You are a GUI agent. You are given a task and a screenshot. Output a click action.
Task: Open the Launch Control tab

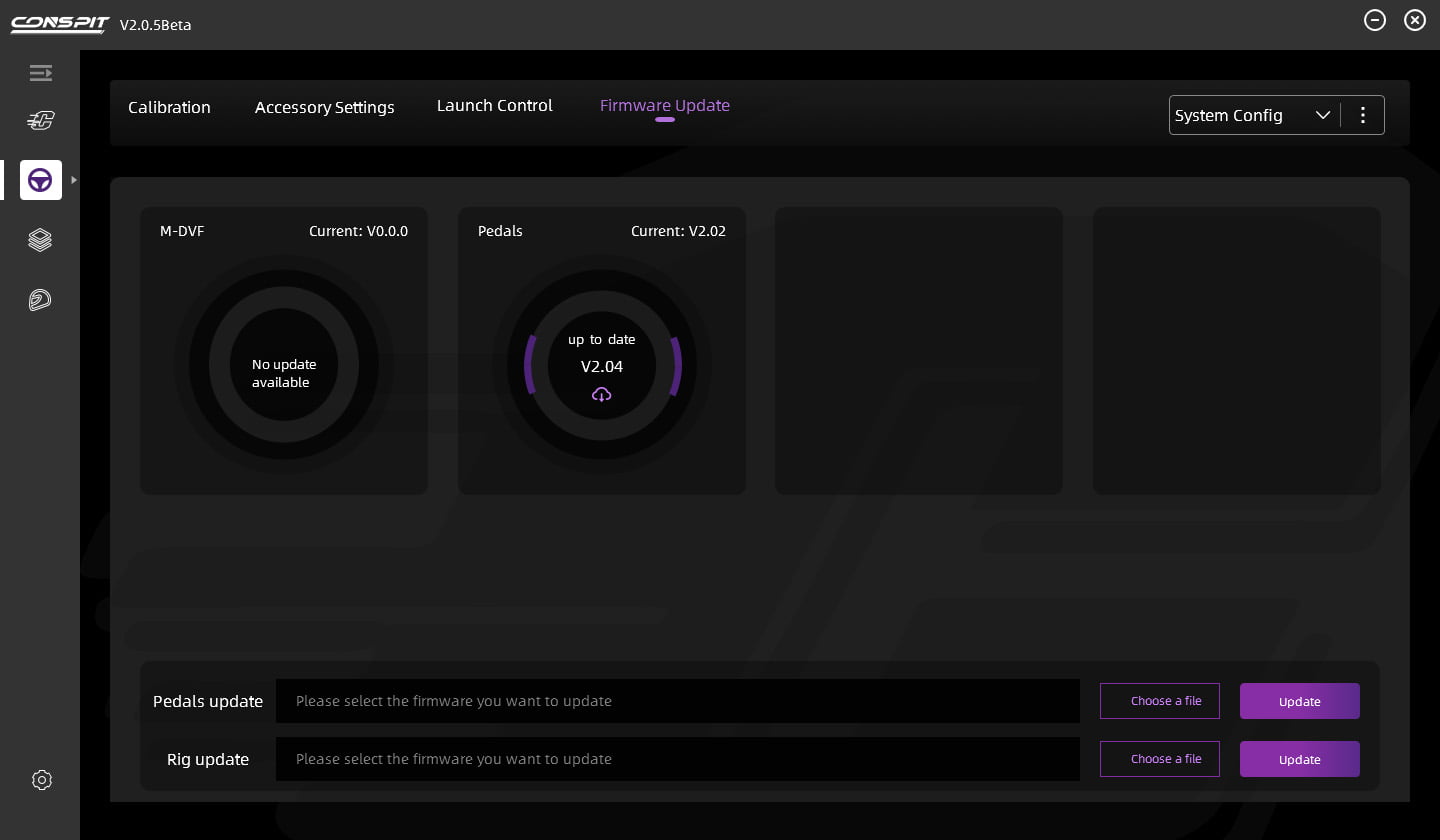tap(494, 106)
